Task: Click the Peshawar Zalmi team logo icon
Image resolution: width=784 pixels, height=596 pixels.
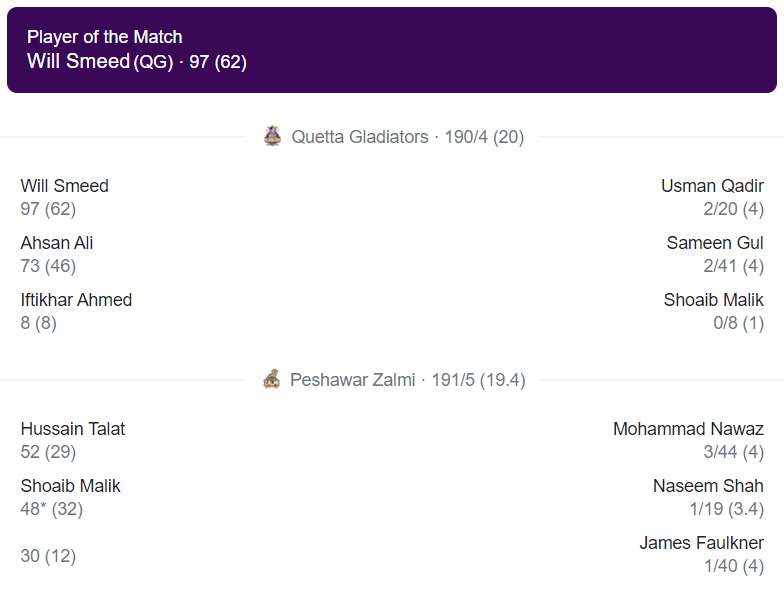Action: (272, 379)
